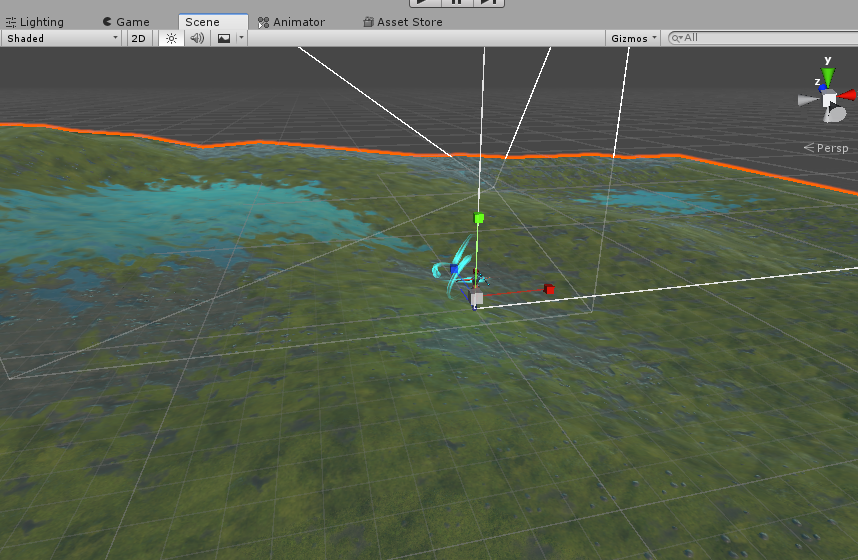
Task: Open the Gizmos dropdown menu
Action: point(633,38)
